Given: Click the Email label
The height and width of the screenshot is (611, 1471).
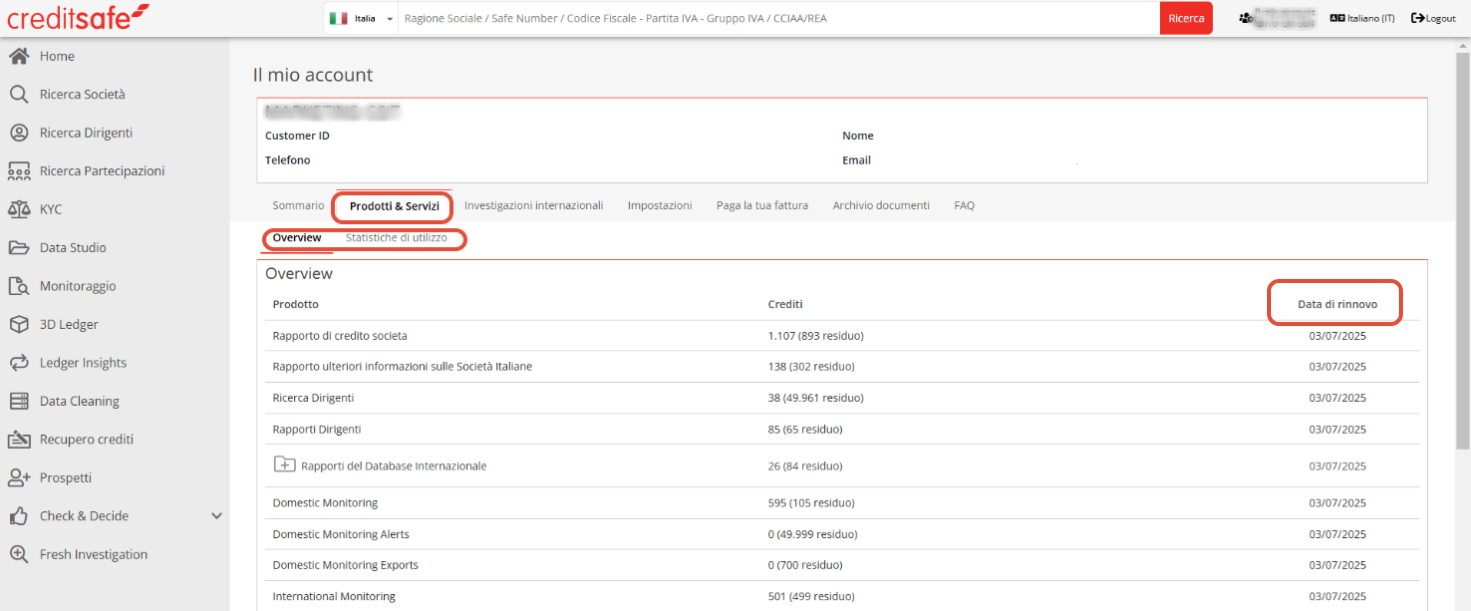Looking at the screenshot, I should click(x=856, y=160).
